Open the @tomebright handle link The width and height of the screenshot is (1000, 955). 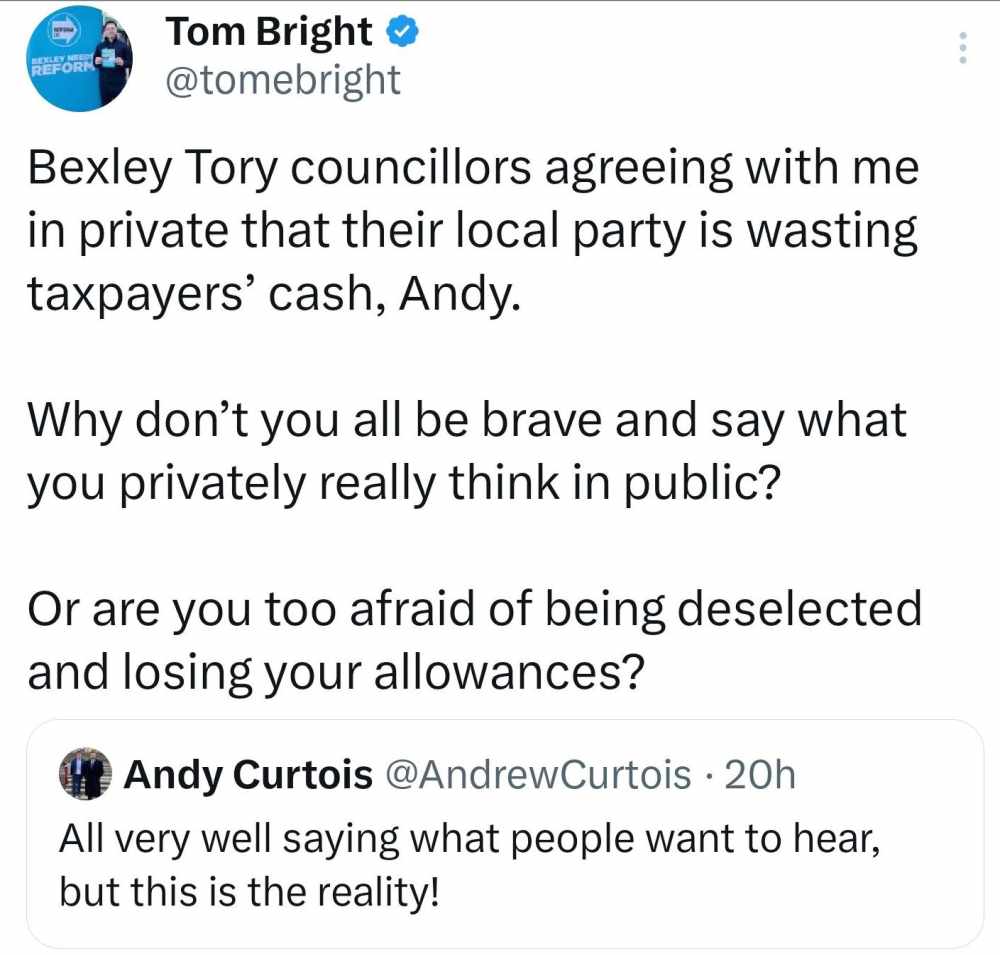282,79
